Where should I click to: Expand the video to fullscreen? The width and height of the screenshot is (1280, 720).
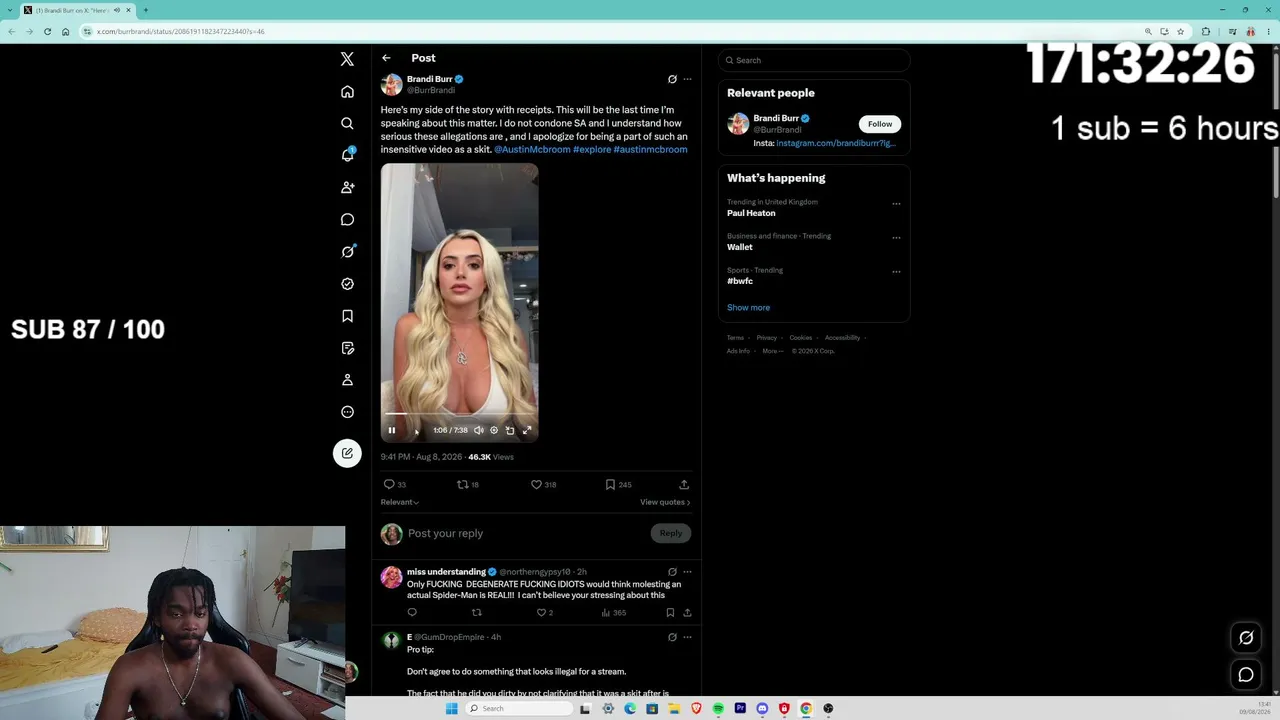527,430
